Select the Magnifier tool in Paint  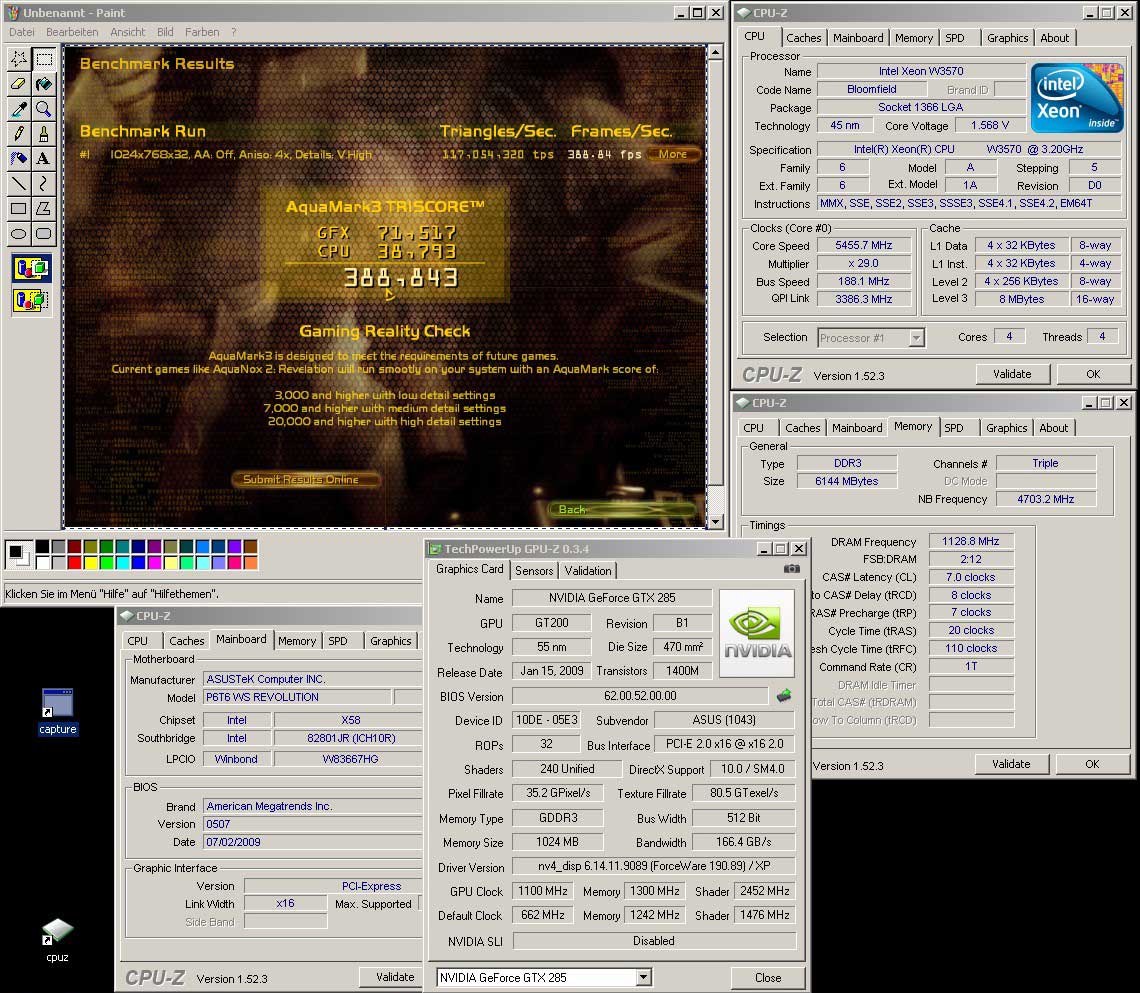pos(44,108)
